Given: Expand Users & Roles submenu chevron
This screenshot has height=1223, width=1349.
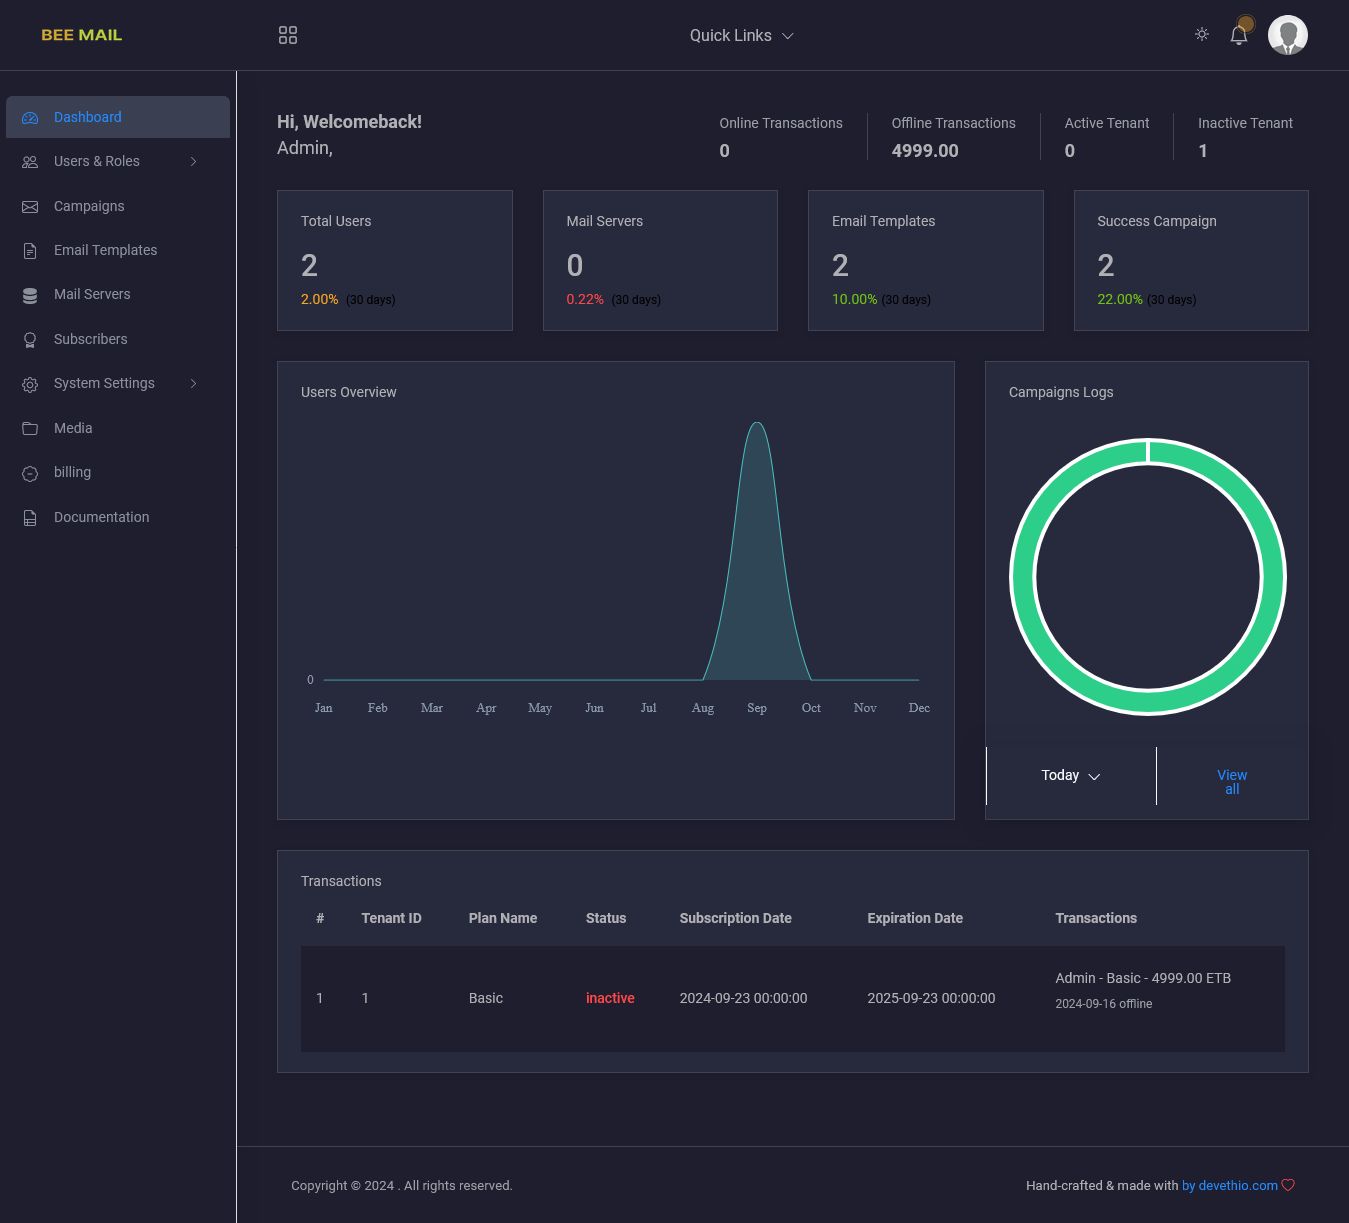Looking at the screenshot, I should click(x=193, y=161).
